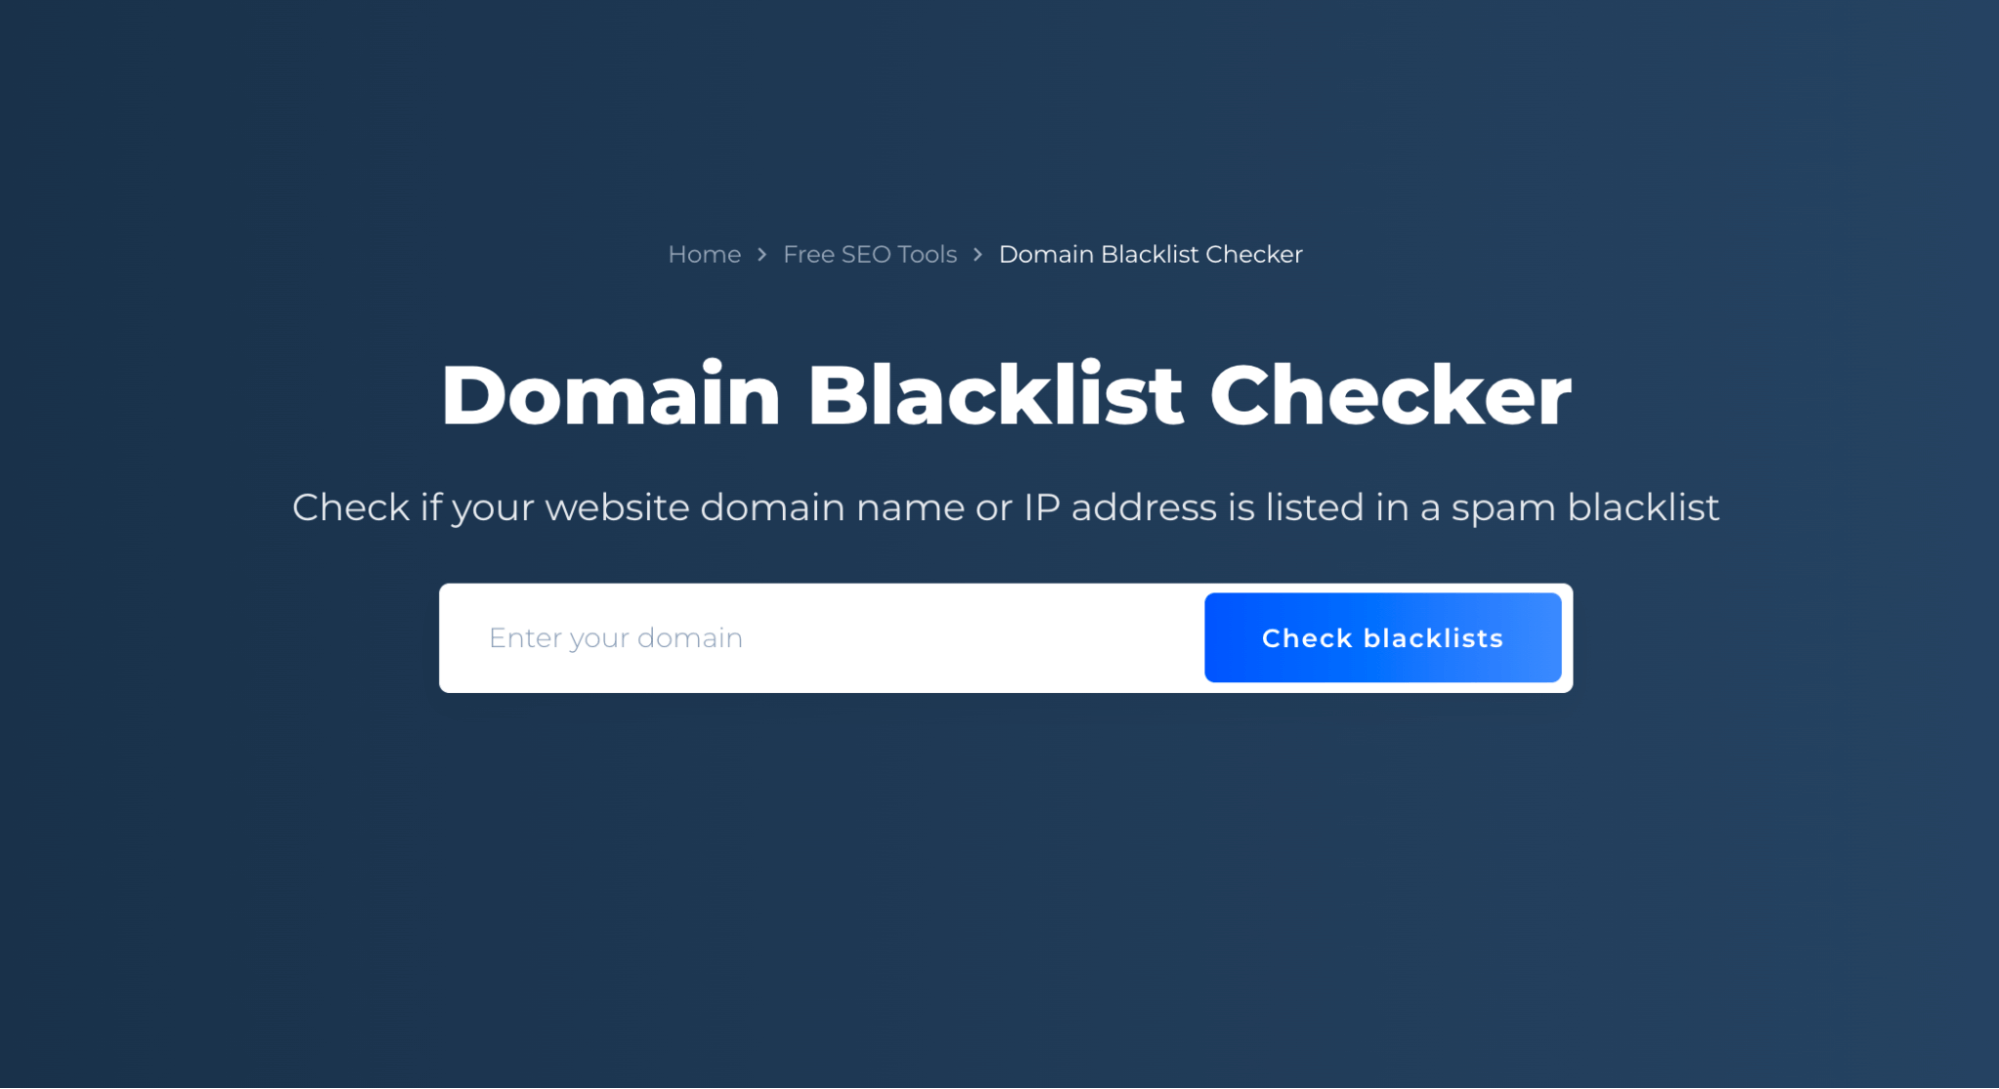The image size is (1999, 1089).
Task: Click the 'Home' breadcrumb link
Action: 704,253
